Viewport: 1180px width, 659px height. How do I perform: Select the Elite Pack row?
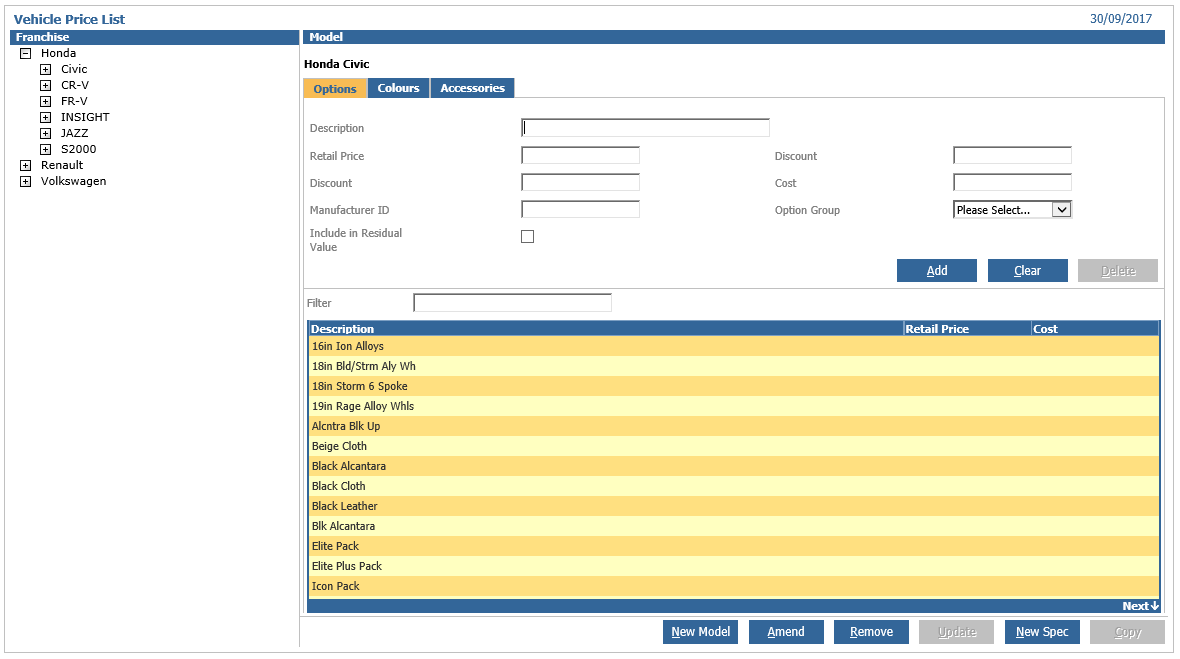(x=734, y=546)
